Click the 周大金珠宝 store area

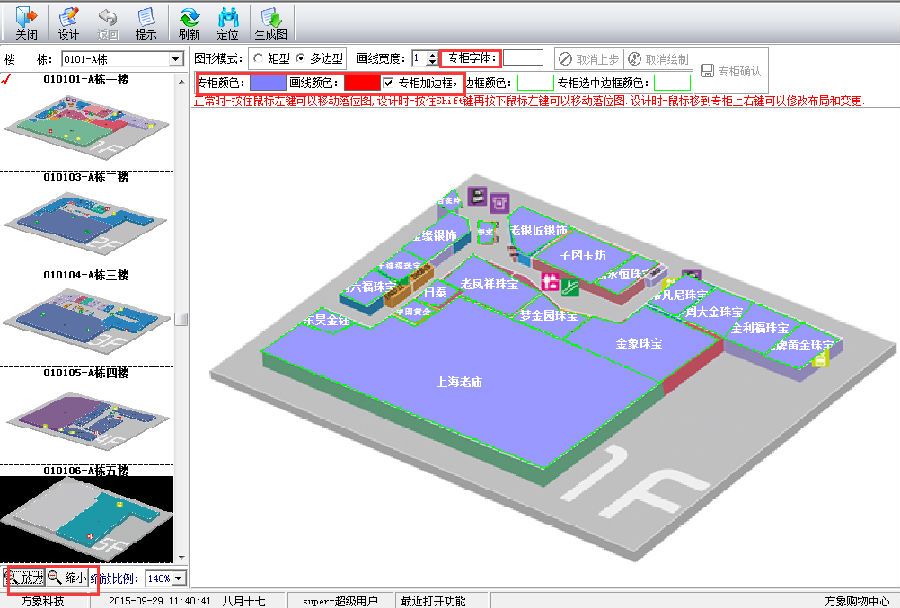[713, 312]
